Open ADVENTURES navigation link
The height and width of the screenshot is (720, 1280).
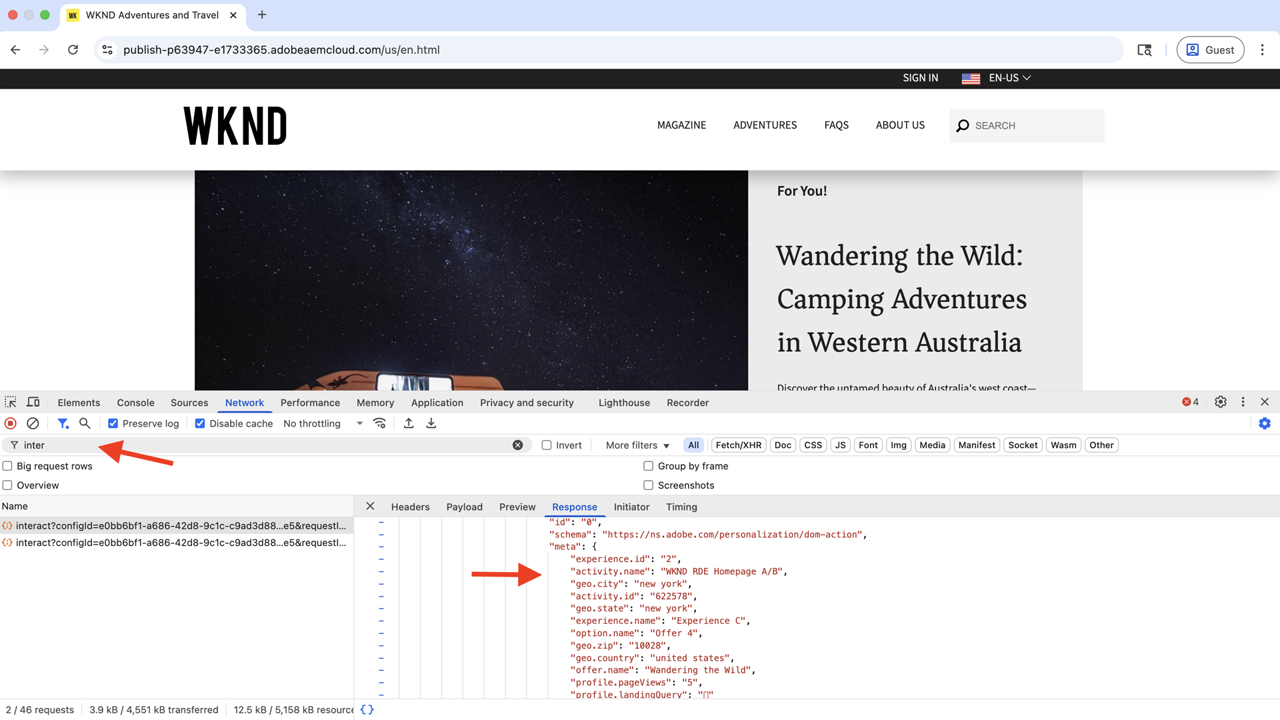pos(765,125)
